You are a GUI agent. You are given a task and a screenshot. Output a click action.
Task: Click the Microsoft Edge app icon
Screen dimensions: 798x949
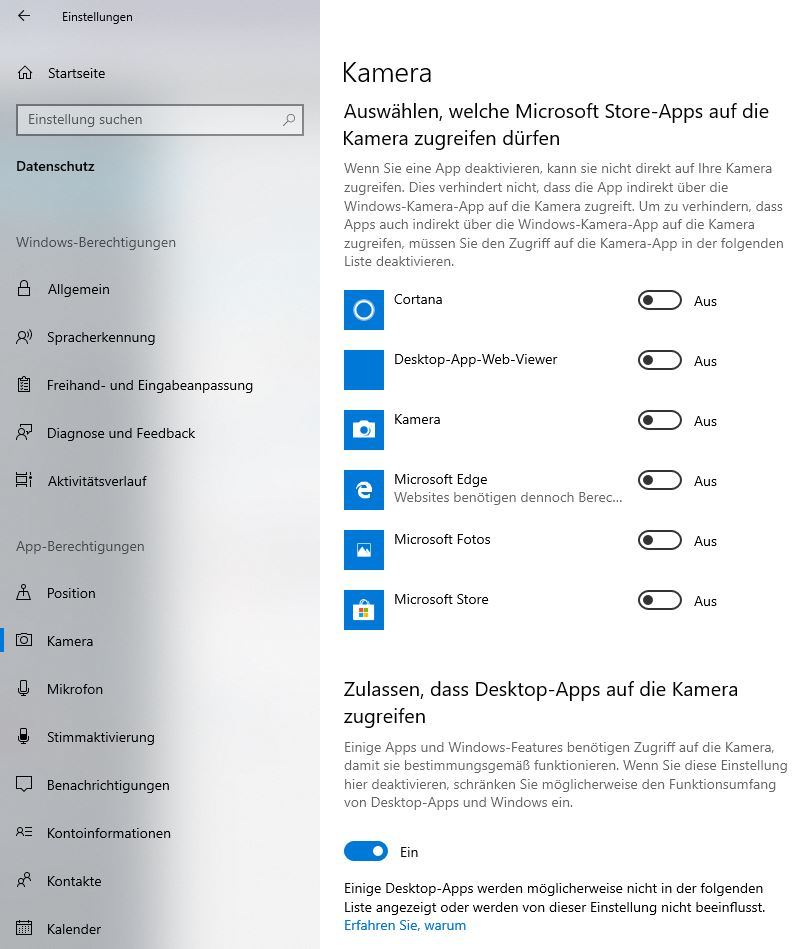364,490
